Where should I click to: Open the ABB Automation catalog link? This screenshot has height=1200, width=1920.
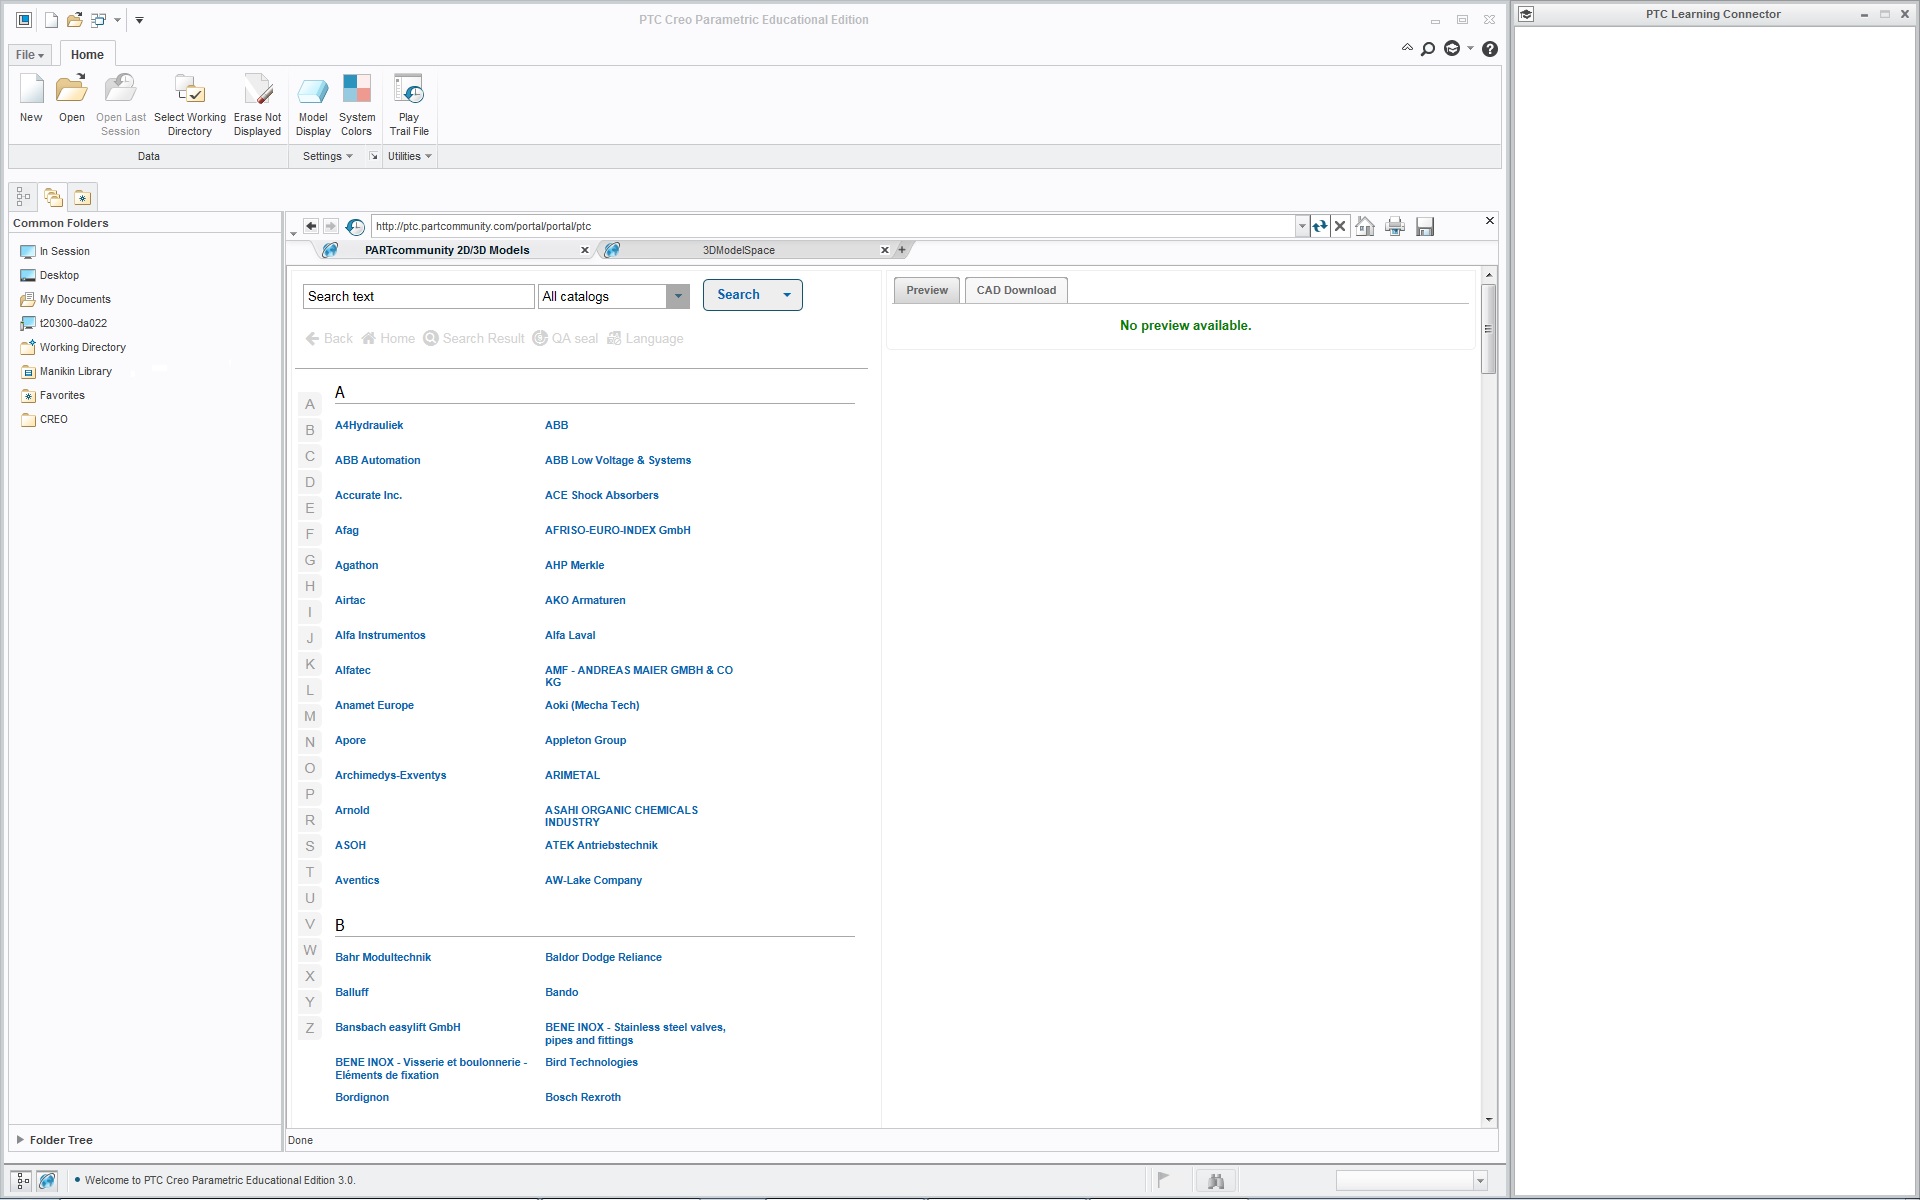377,461
